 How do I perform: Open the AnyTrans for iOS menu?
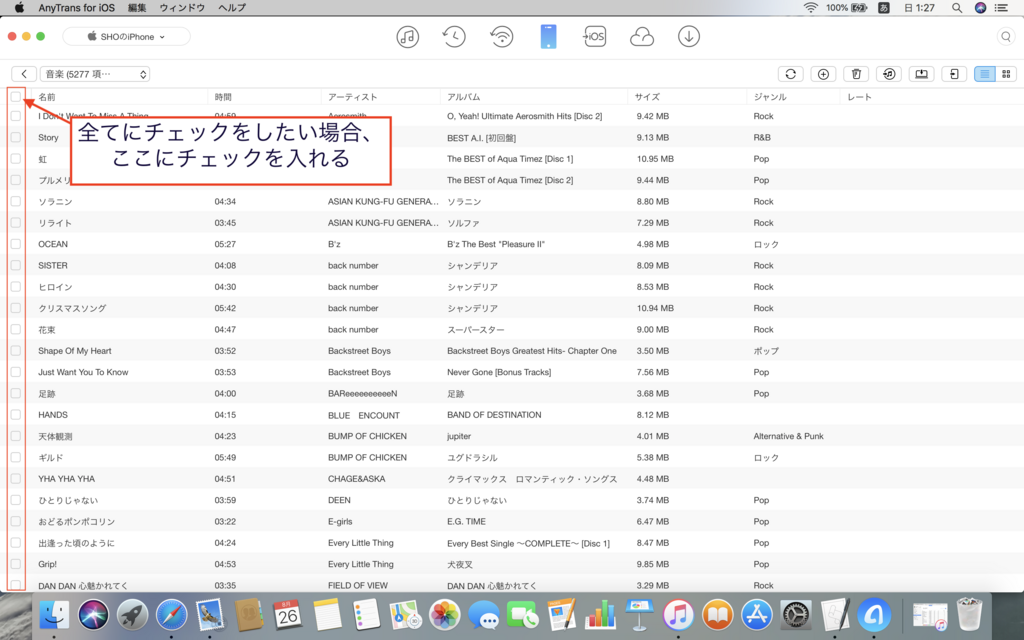click(76, 8)
